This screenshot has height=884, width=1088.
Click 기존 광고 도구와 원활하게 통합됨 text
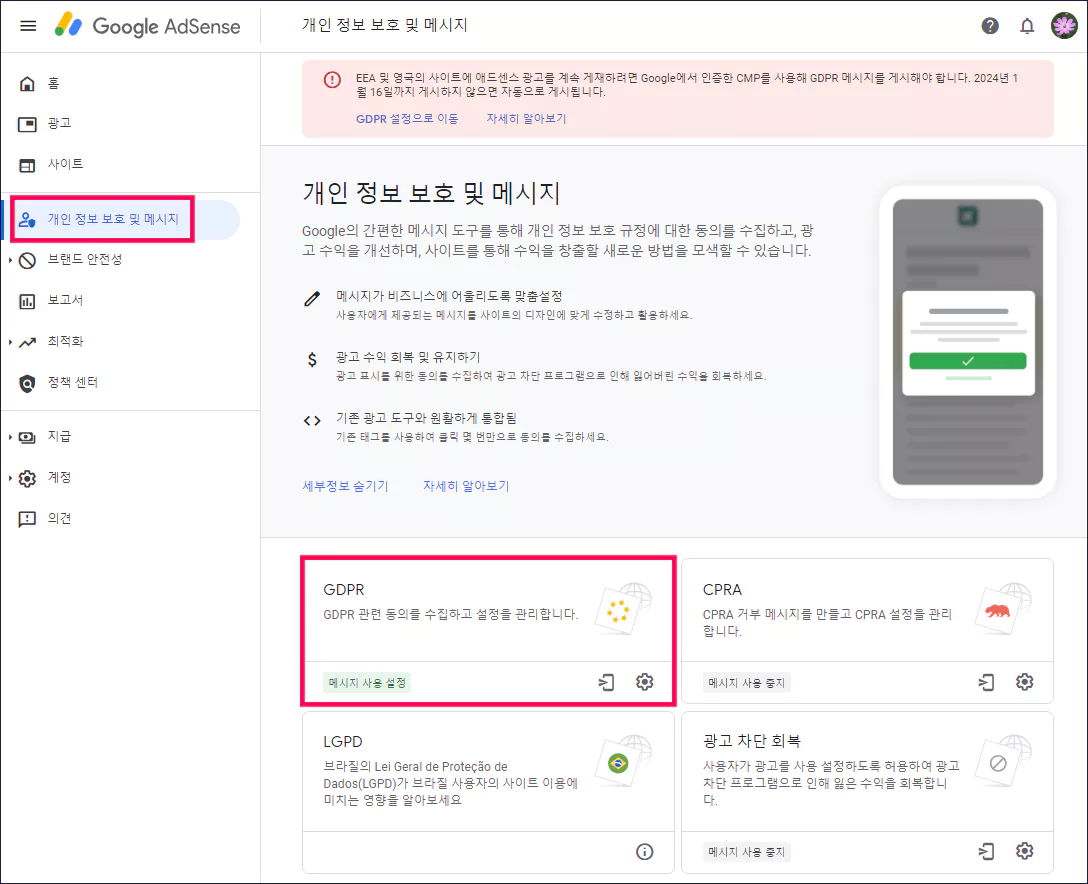427,418
